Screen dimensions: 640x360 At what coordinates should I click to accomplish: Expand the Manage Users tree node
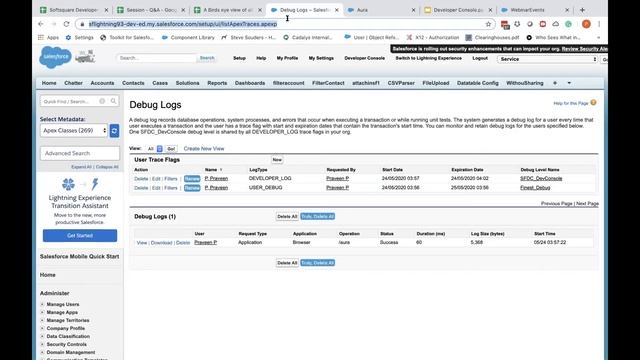tap(42, 304)
